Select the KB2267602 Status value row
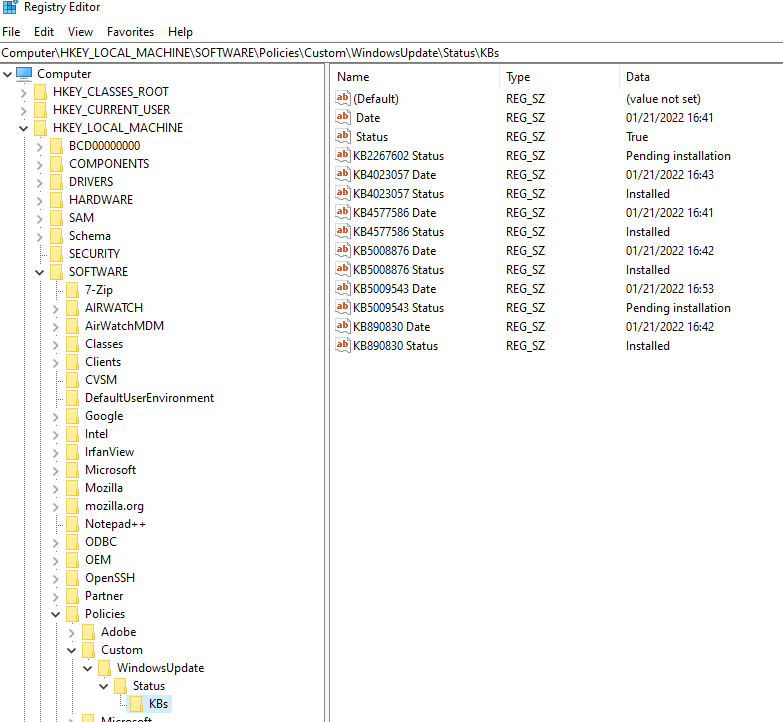 398,156
